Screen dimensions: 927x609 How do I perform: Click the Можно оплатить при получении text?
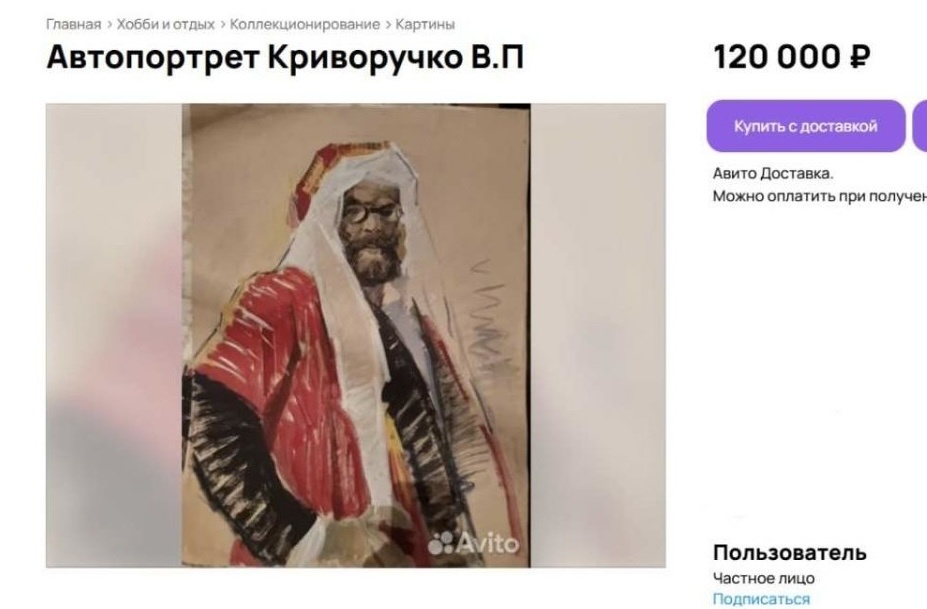point(819,196)
